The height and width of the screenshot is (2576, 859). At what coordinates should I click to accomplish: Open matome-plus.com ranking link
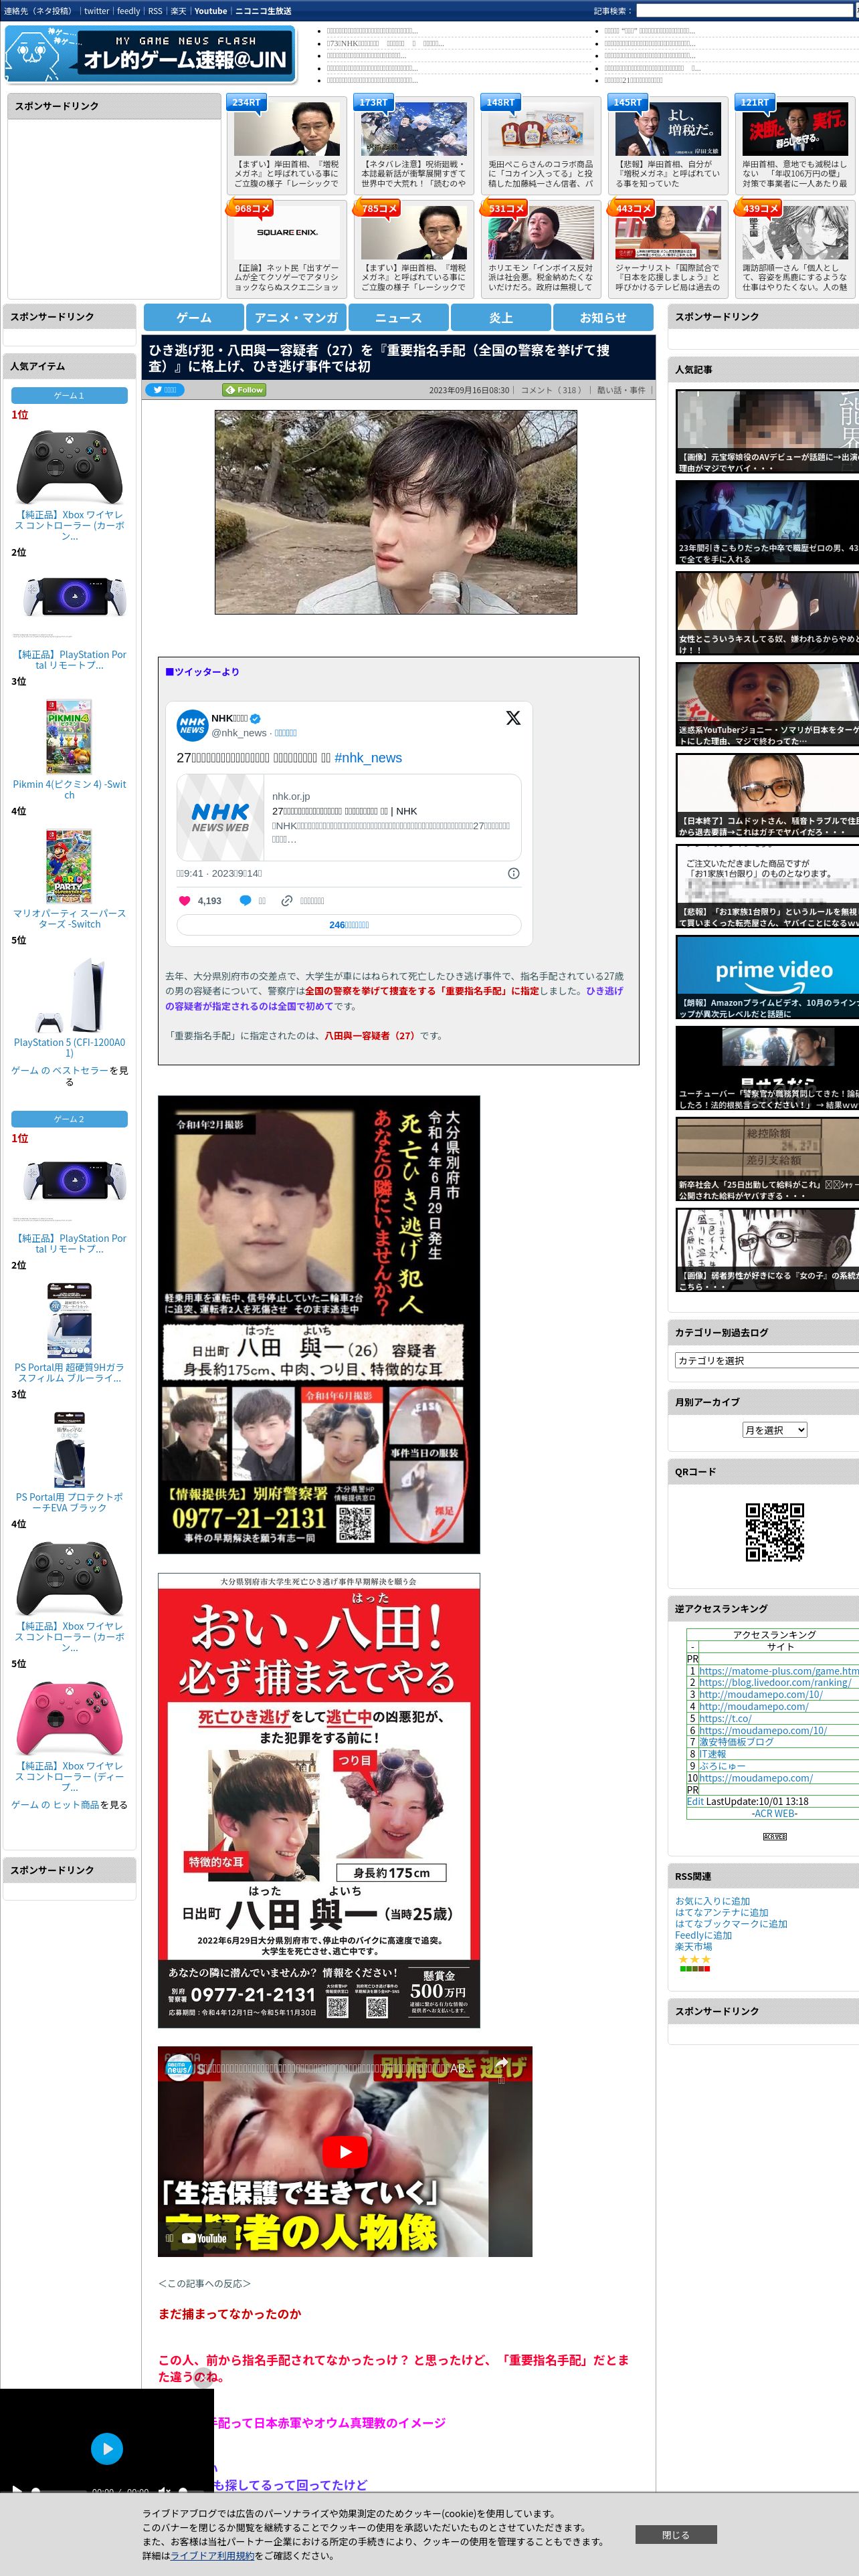[x=778, y=1671]
